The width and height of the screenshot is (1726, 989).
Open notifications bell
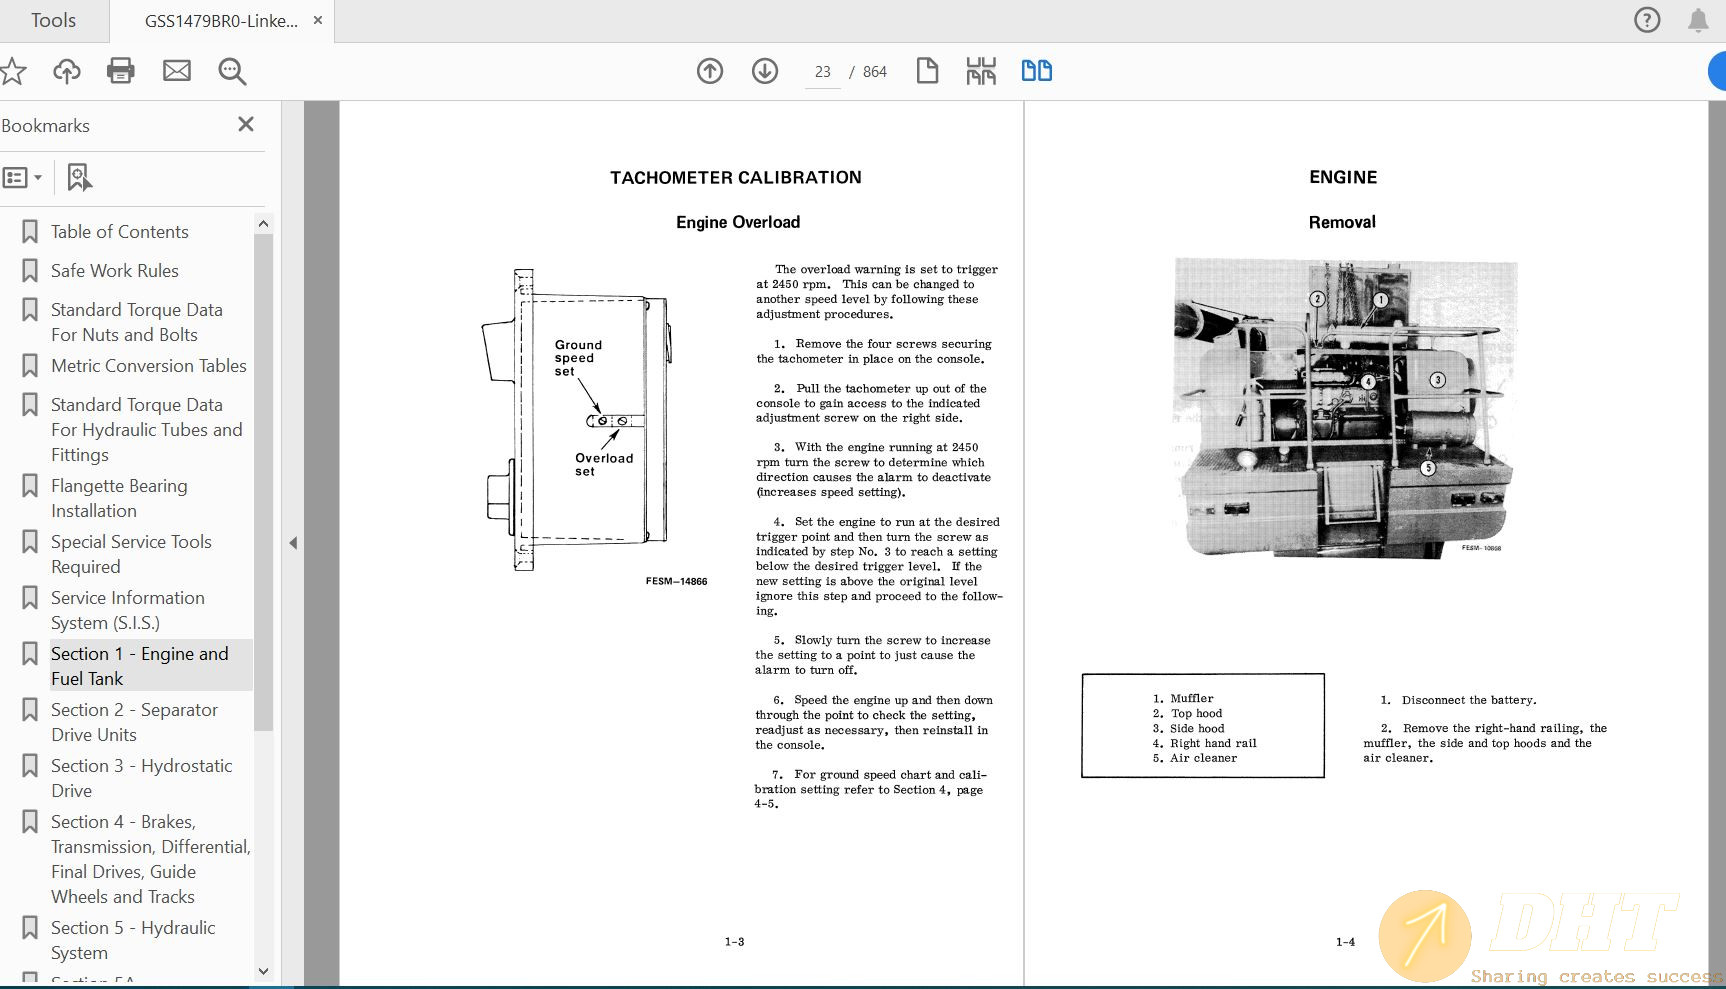pyautogui.click(x=1698, y=20)
